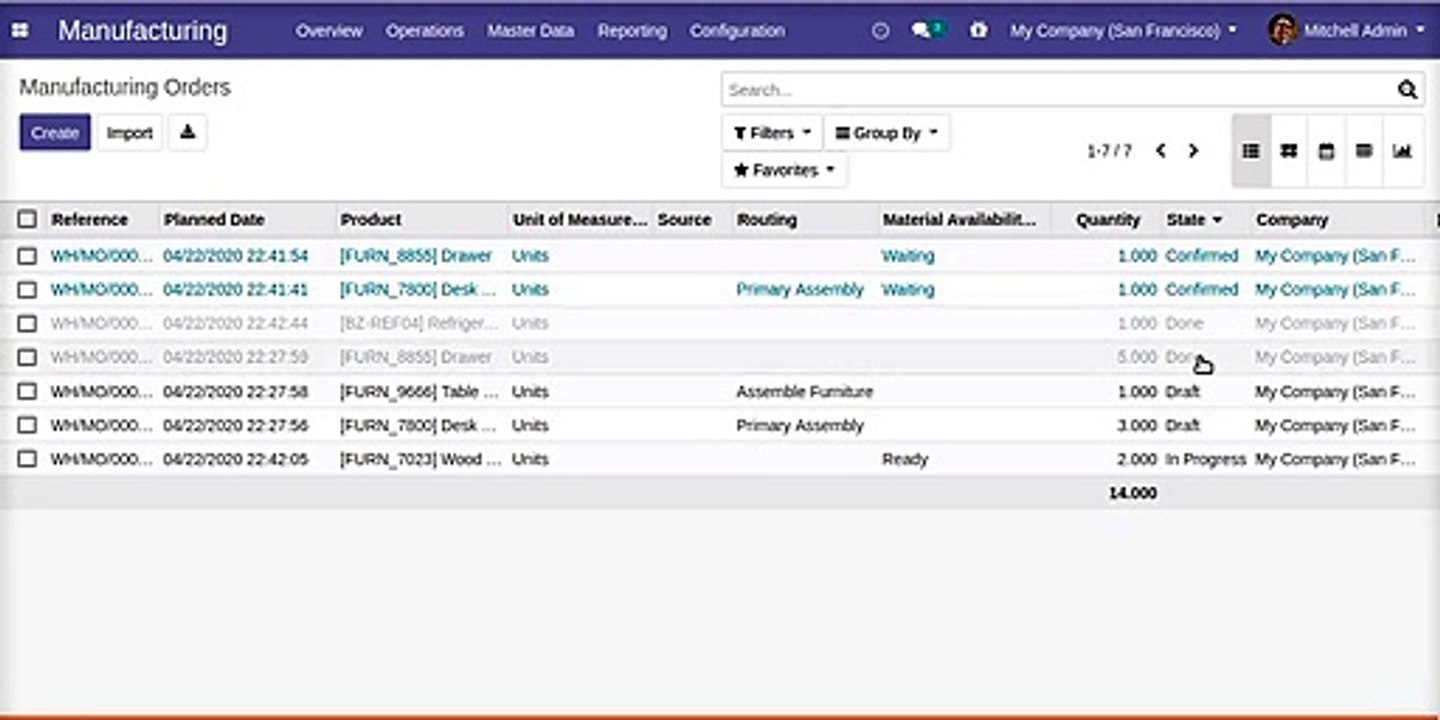
Task: Sort by Quantity column header
Action: click(x=1108, y=219)
